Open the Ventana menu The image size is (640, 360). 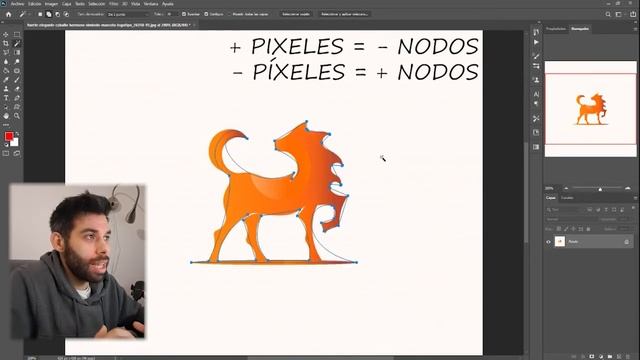tap(151, 4)
